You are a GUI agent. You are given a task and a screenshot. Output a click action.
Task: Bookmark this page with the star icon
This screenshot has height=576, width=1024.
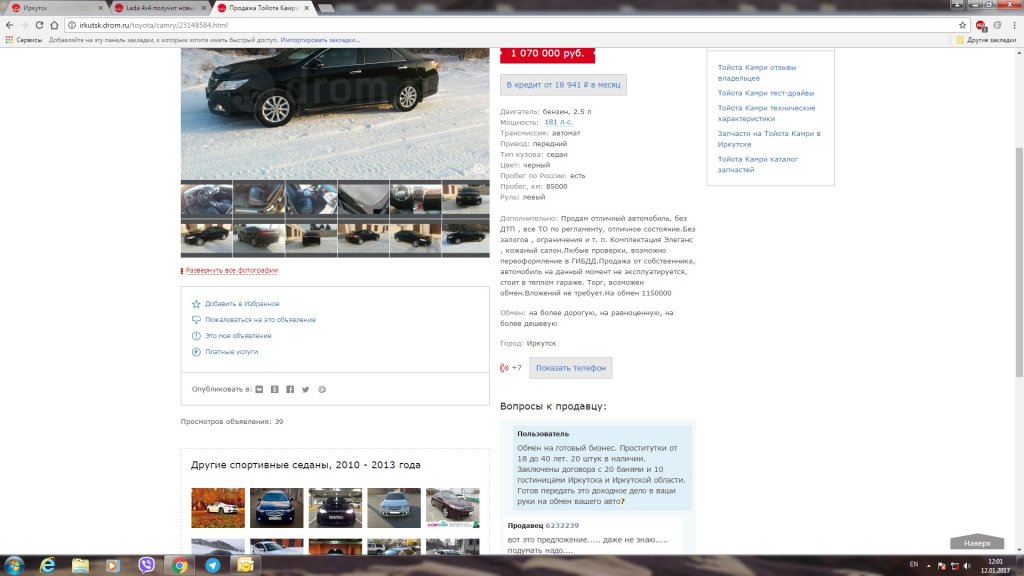pyautogui.click(x=963, y=25)
